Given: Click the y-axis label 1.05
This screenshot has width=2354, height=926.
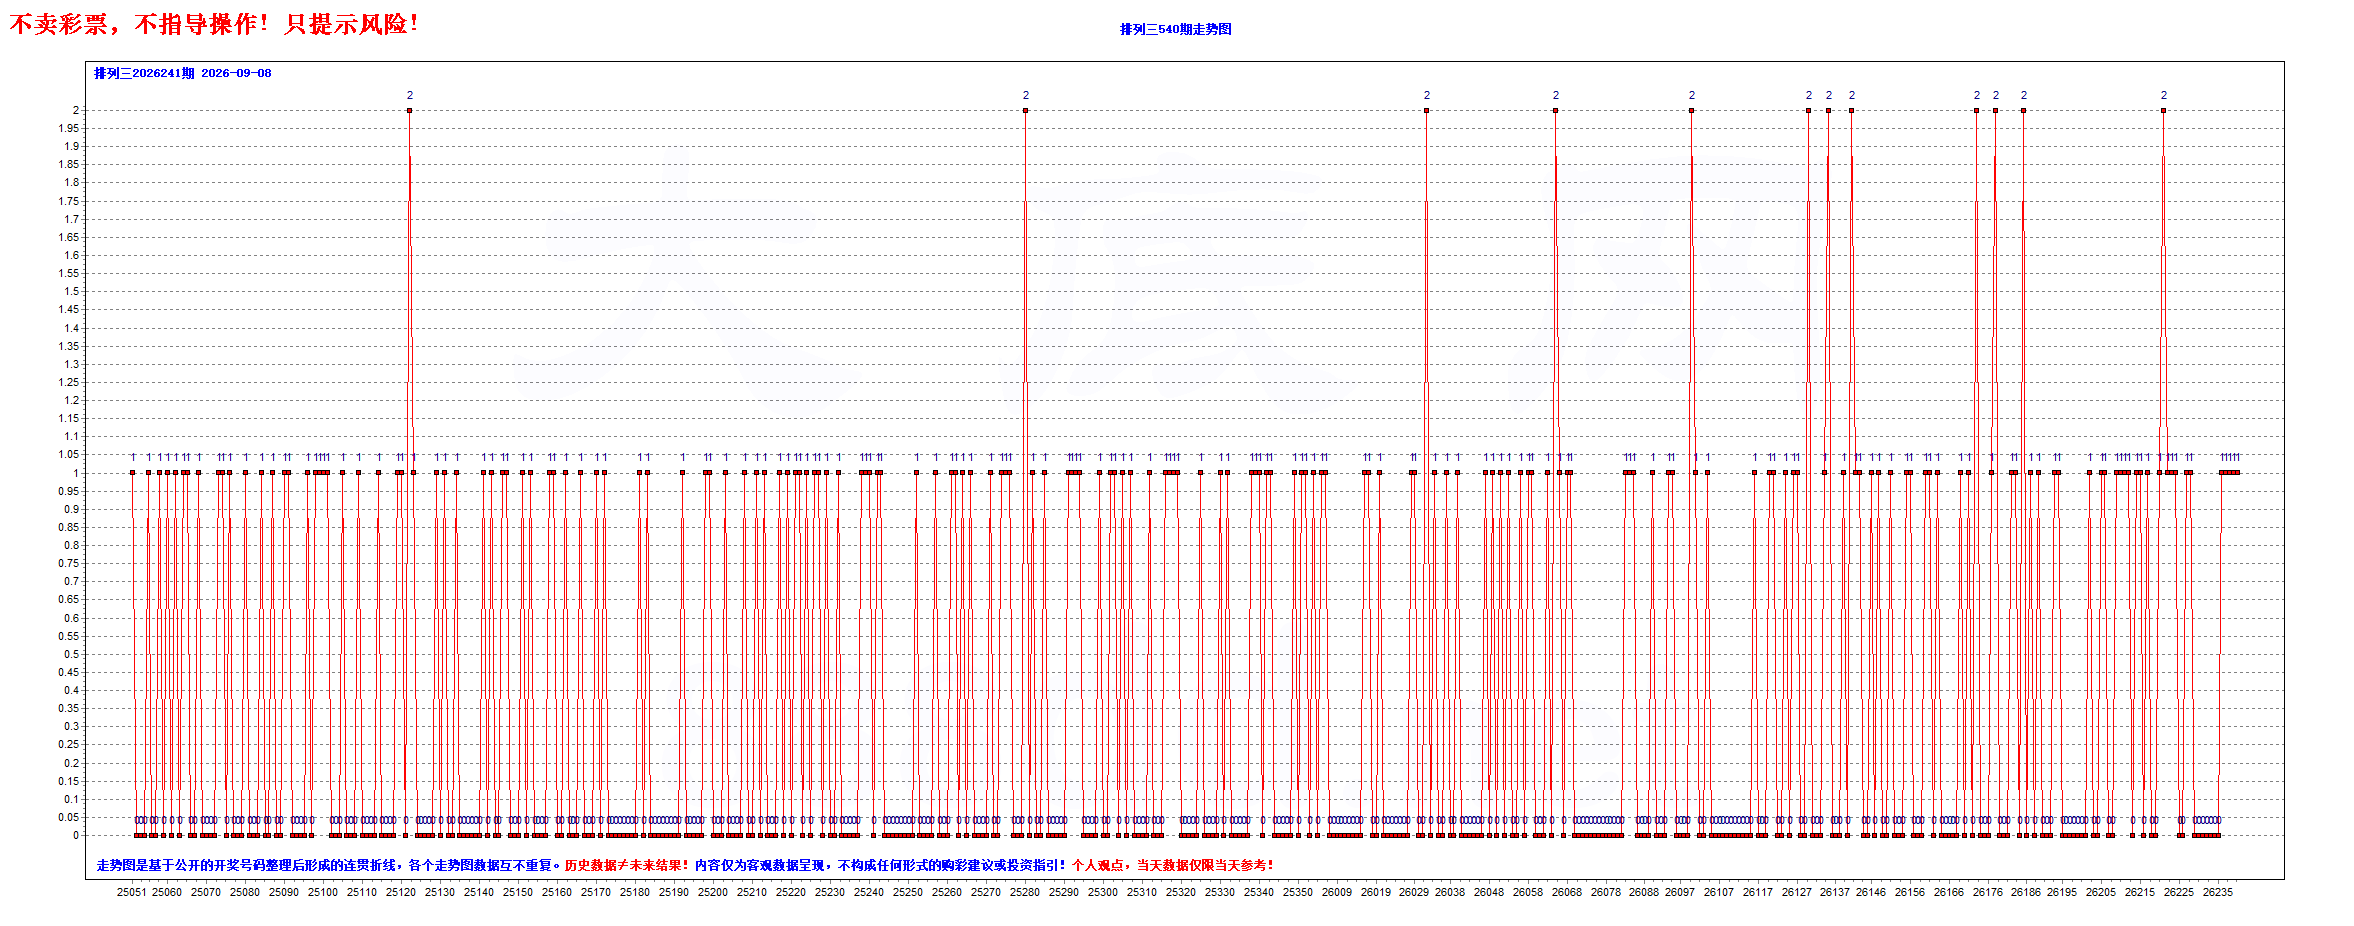Looking at the screenshot, I should click(68, 455).
